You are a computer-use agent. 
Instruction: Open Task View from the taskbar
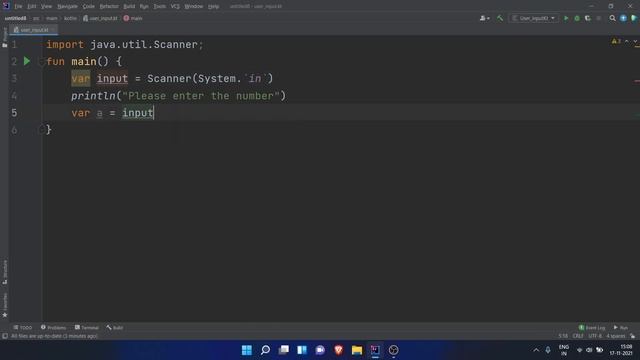point(284,350)
